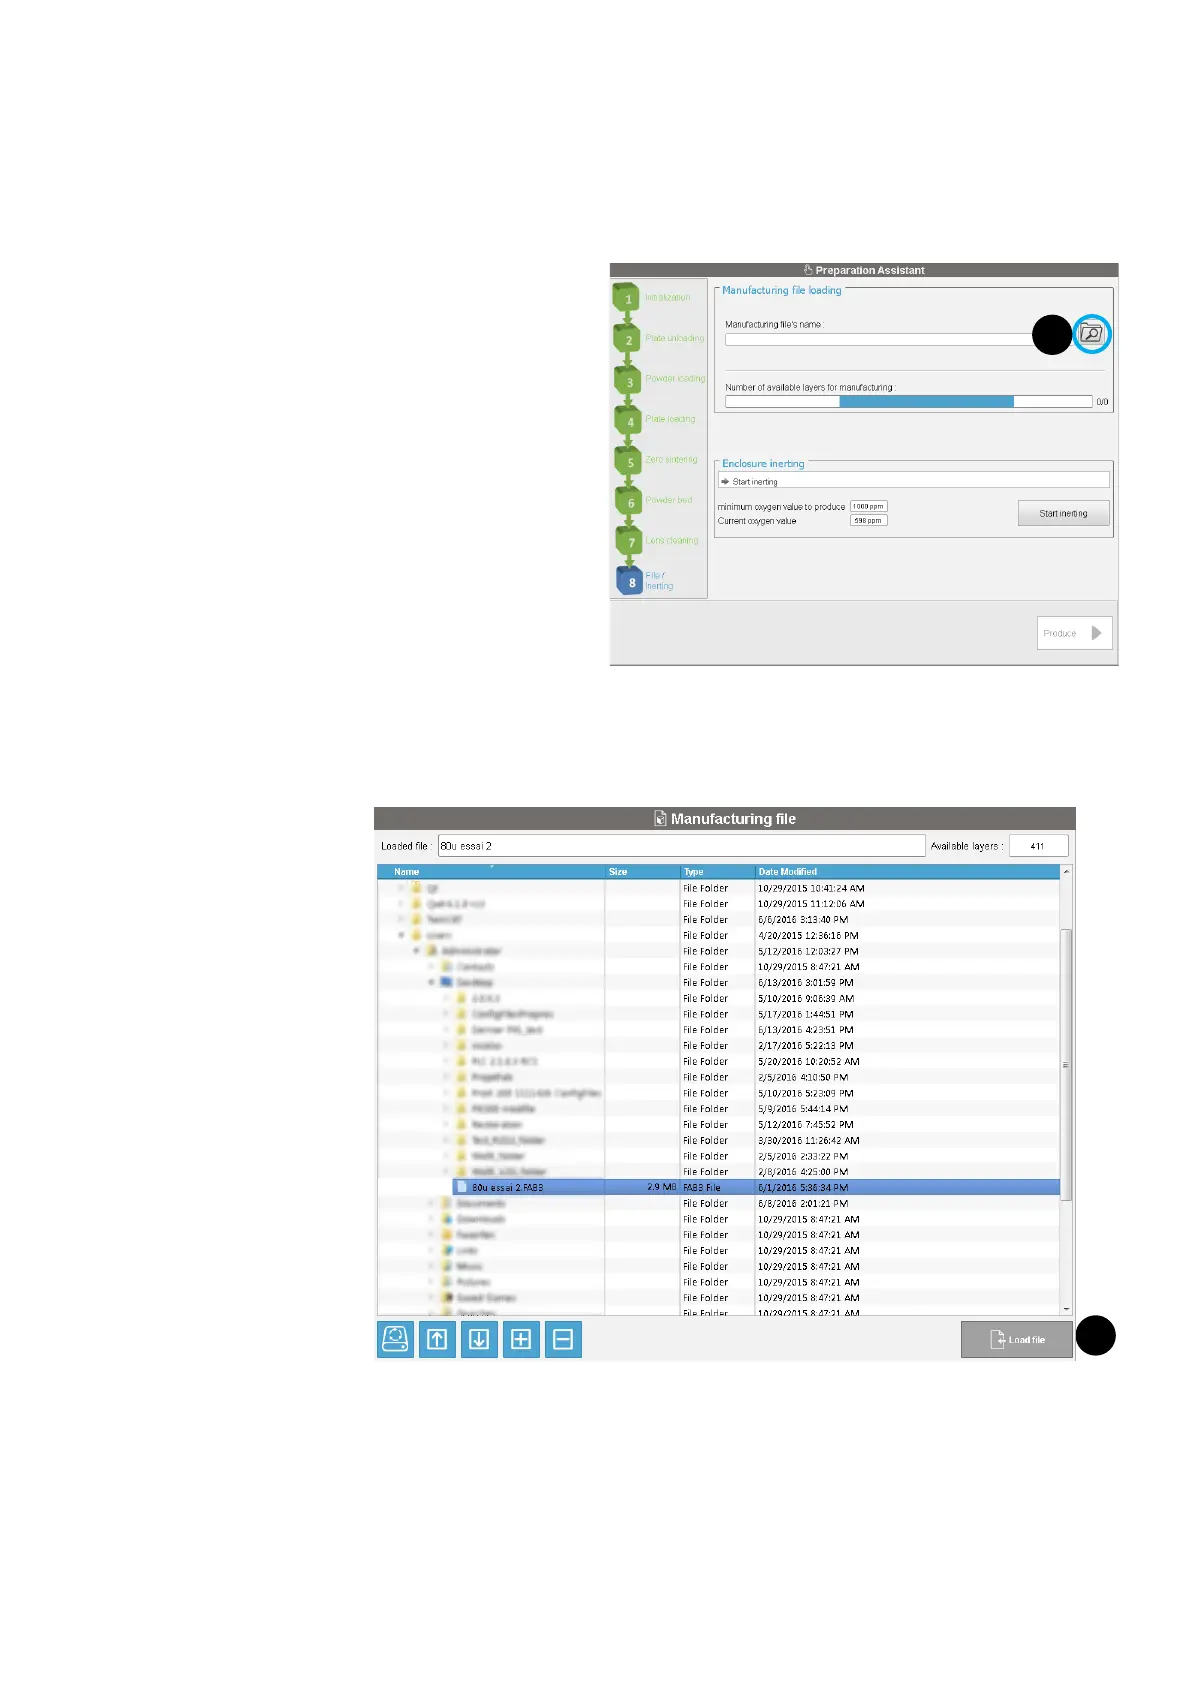Click the Available layers value field
The image size is (1191, 1684).
pyautogui.click(x=1038, y=846)
